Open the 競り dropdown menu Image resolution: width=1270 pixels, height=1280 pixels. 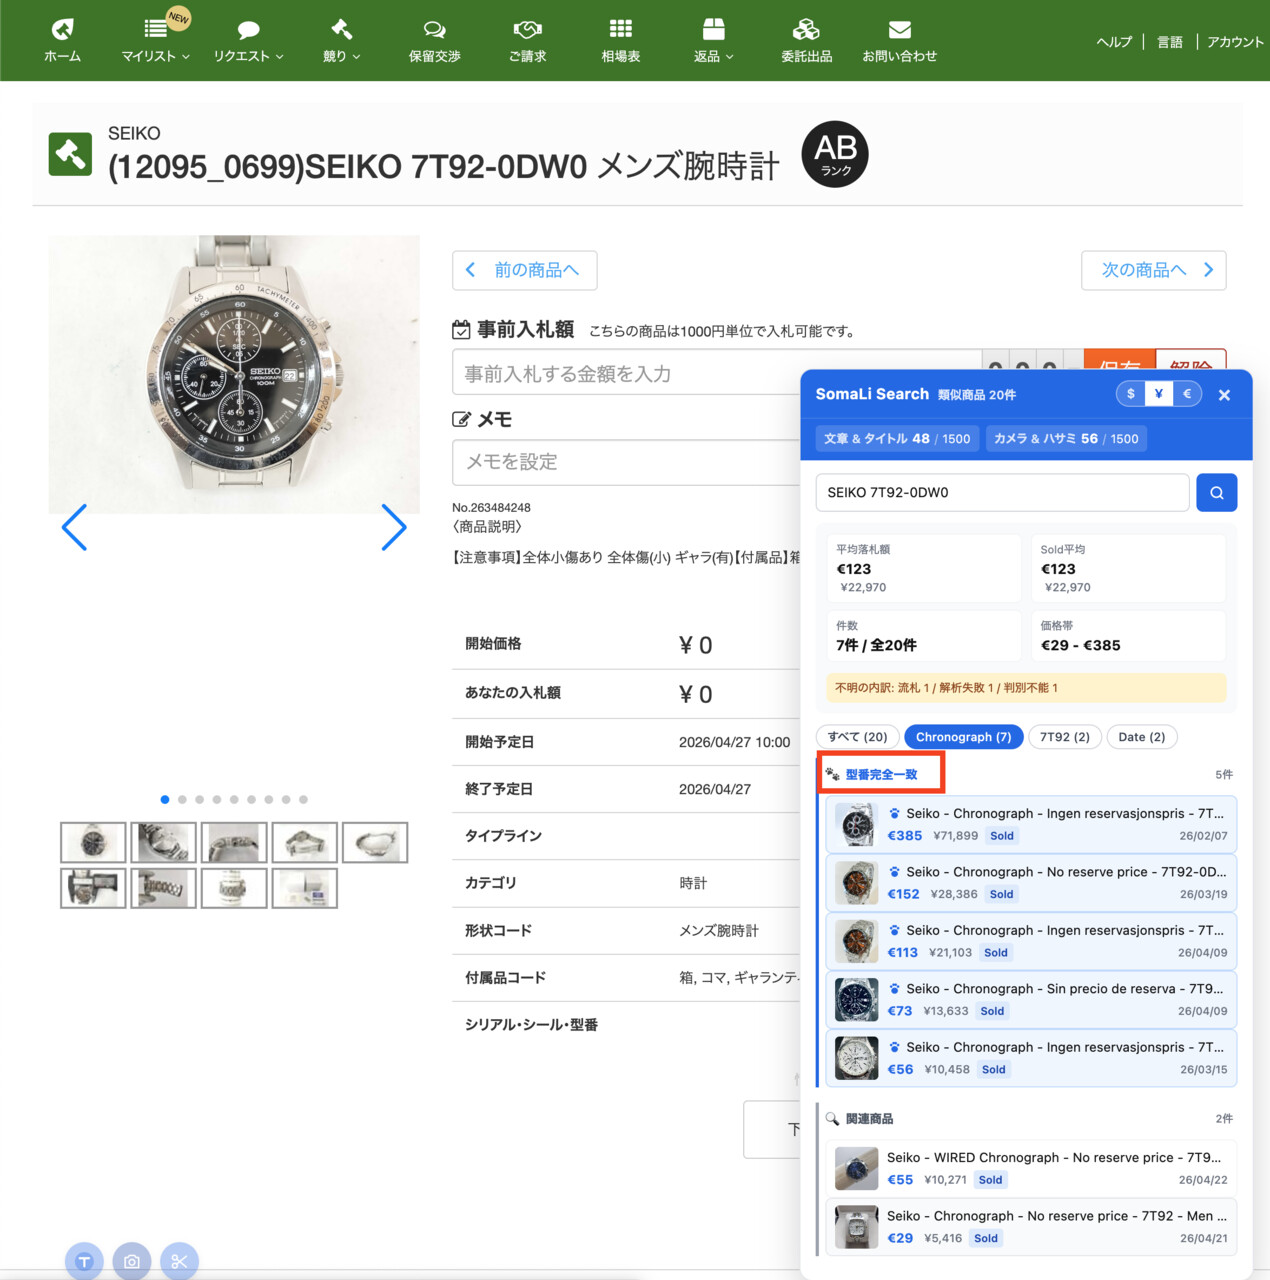point(341,40)
